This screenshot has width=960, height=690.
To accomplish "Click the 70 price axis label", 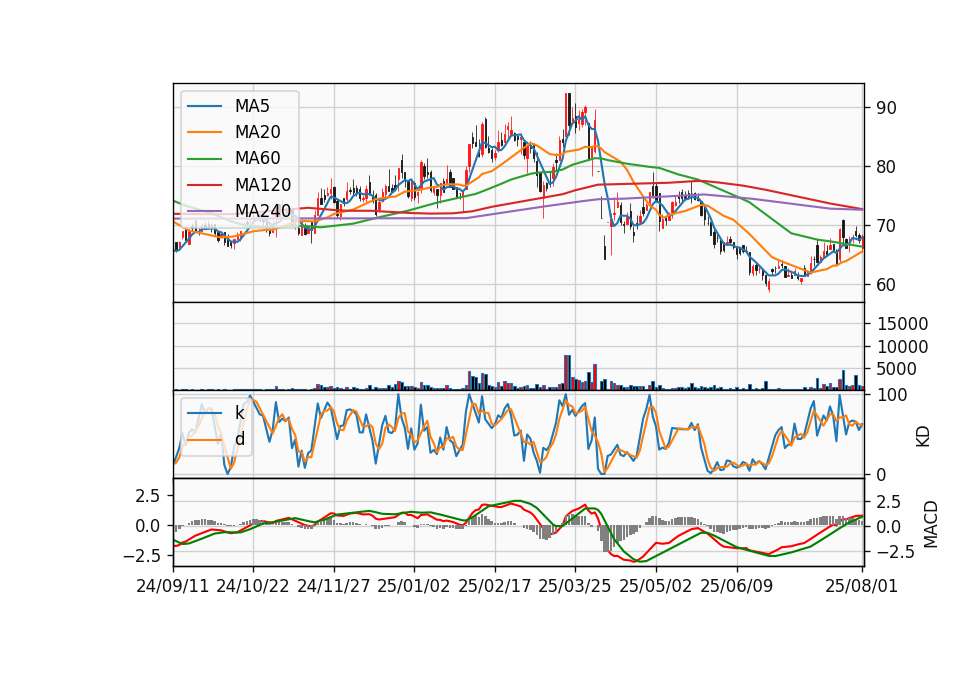I will point(887,226).
